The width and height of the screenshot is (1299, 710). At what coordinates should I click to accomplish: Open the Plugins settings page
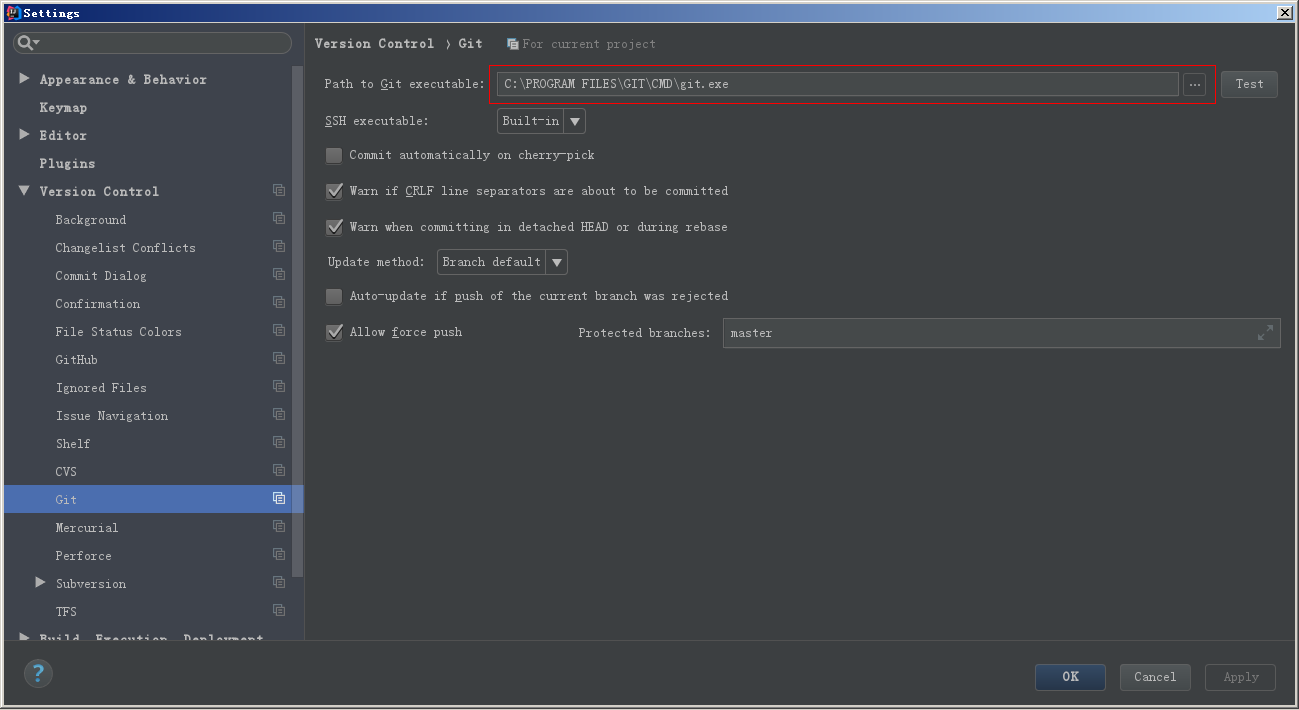pos(67,163)
